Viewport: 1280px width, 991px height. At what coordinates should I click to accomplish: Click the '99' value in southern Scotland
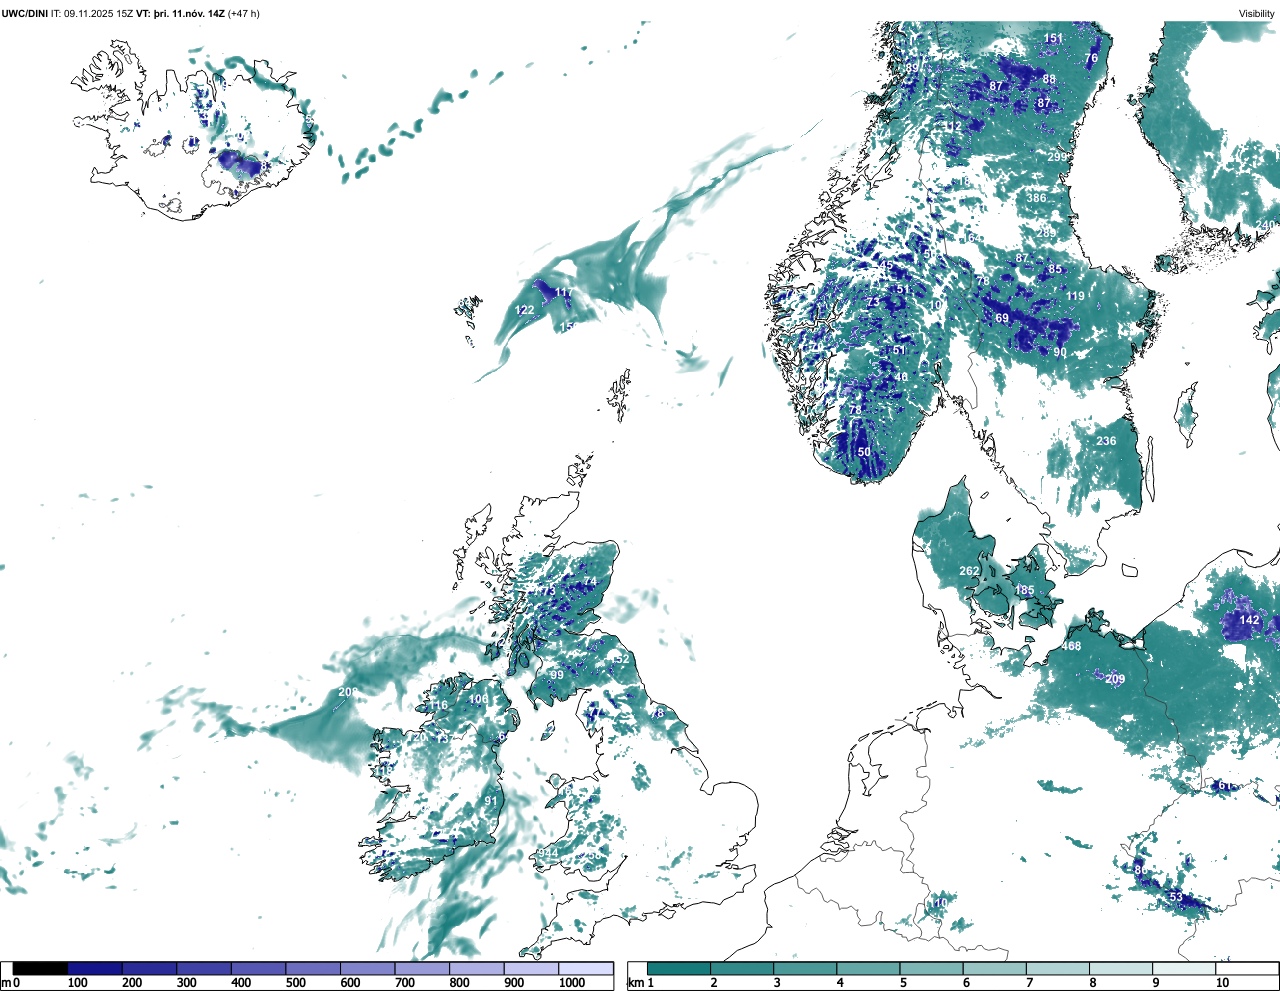[x=557, y=675]
